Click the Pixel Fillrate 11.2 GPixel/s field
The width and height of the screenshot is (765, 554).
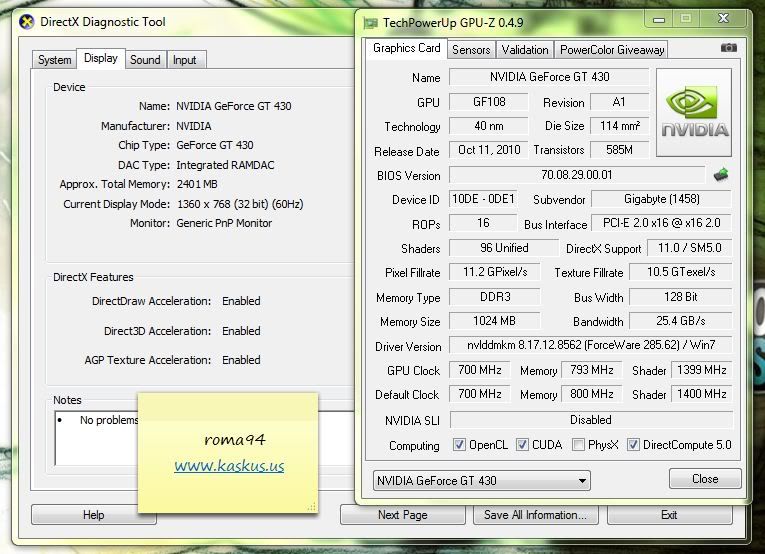(x=495, y=272)
